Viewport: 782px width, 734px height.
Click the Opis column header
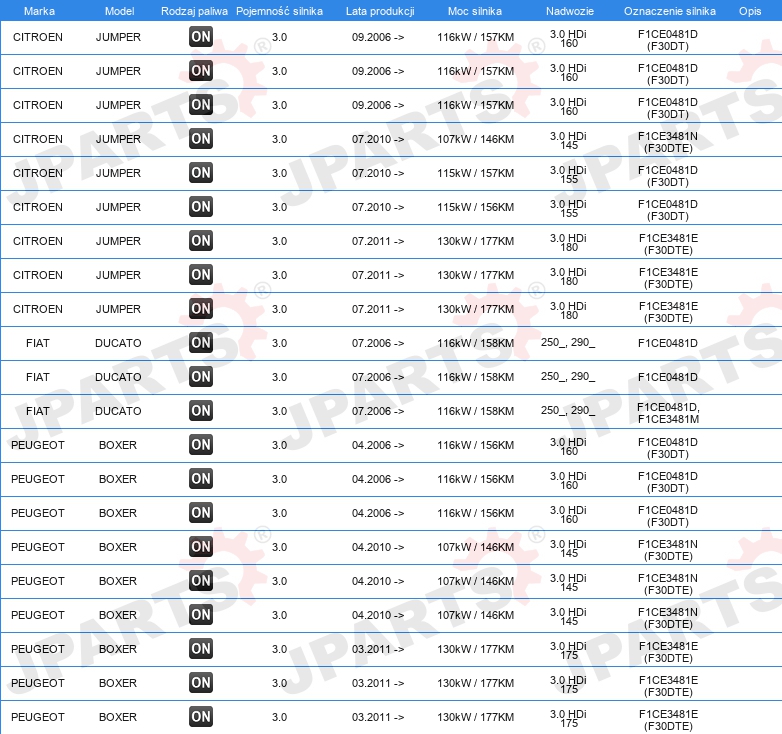click(x=750, y=11)
